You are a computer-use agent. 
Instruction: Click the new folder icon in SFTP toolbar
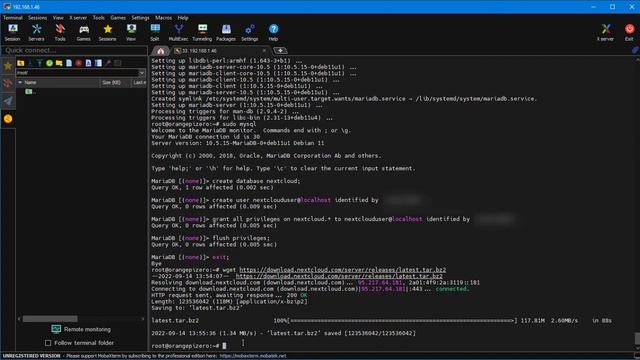tap(59, 63)
